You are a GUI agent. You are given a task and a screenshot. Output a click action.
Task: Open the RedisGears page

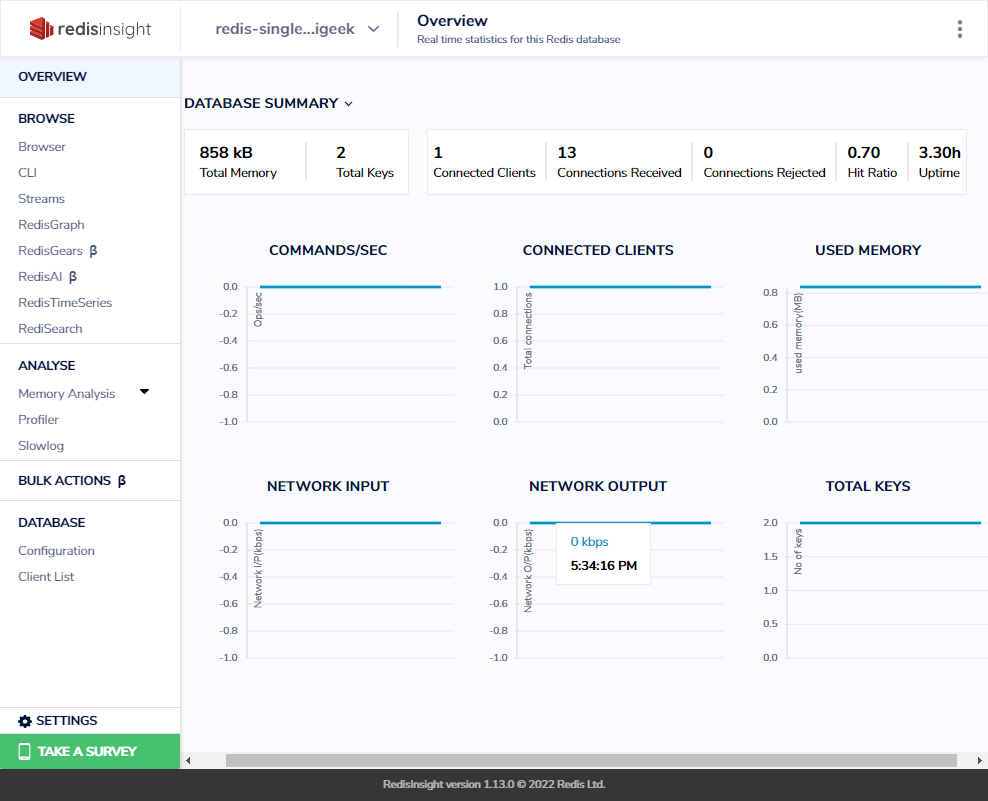[50, 251]
